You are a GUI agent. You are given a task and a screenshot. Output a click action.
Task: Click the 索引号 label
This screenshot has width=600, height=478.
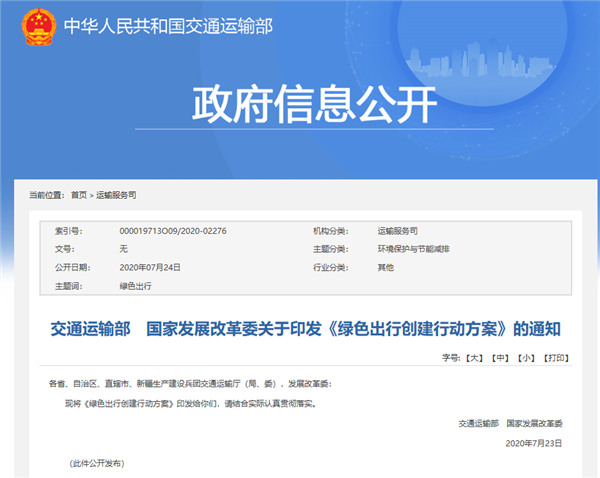tap(68, 231)
